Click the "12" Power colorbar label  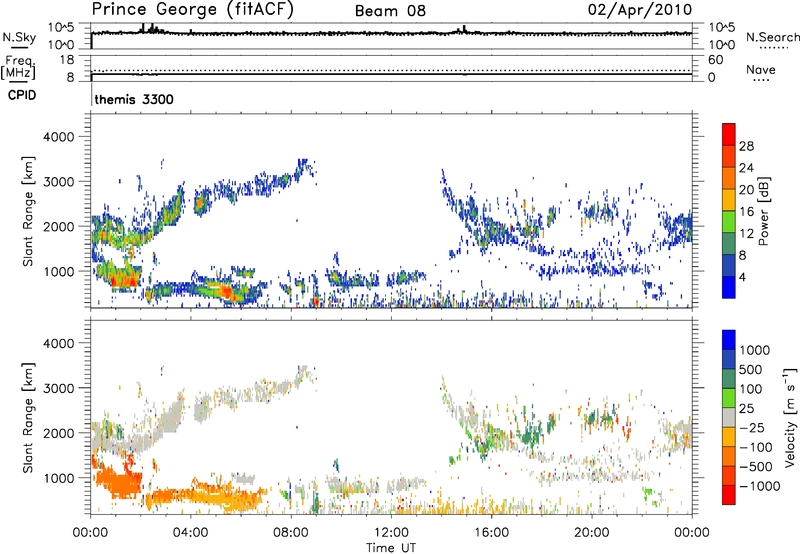pyautogui.click(x=746, y=234)
